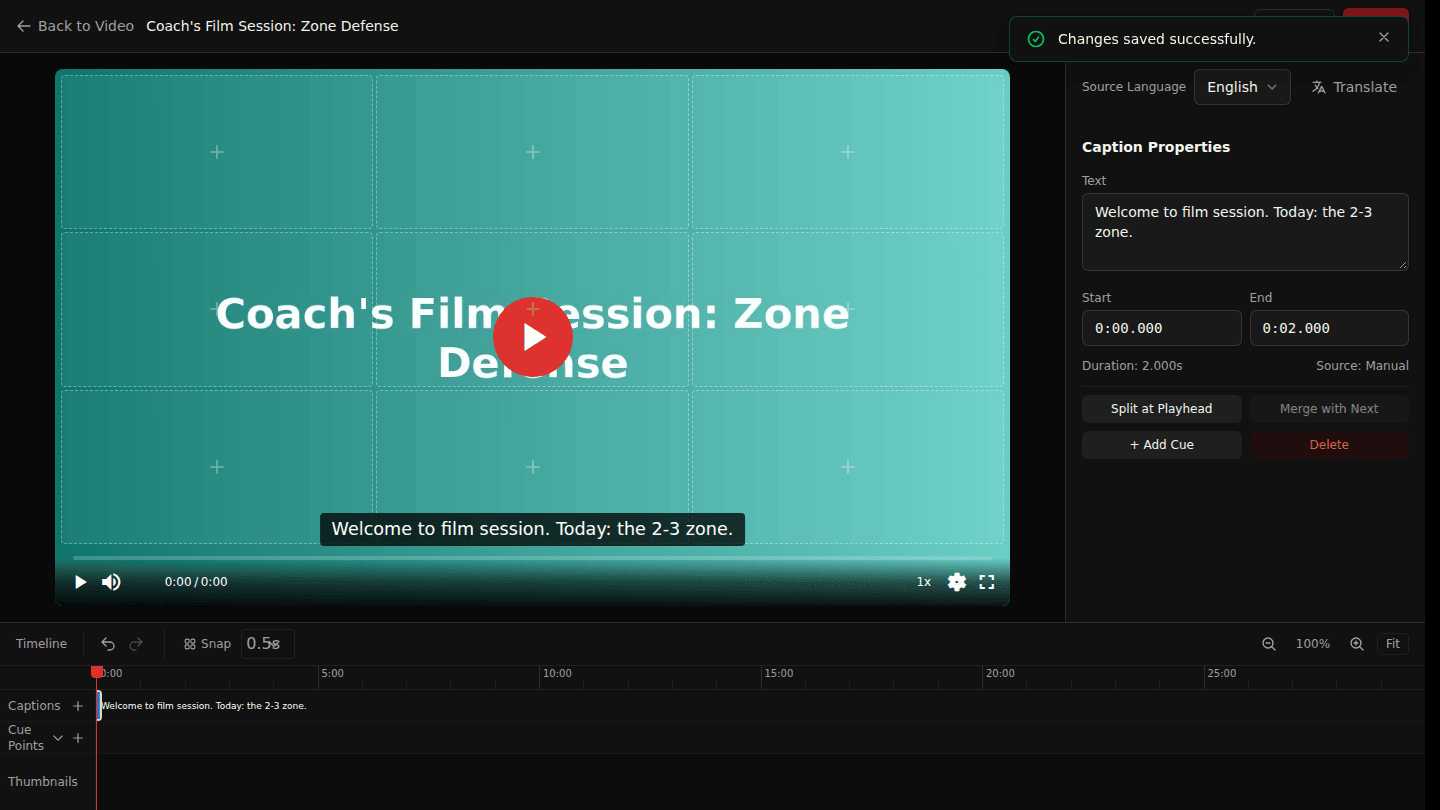Open player settings gear icon
The image size is (1440, 810).
[x=957, y=582]
